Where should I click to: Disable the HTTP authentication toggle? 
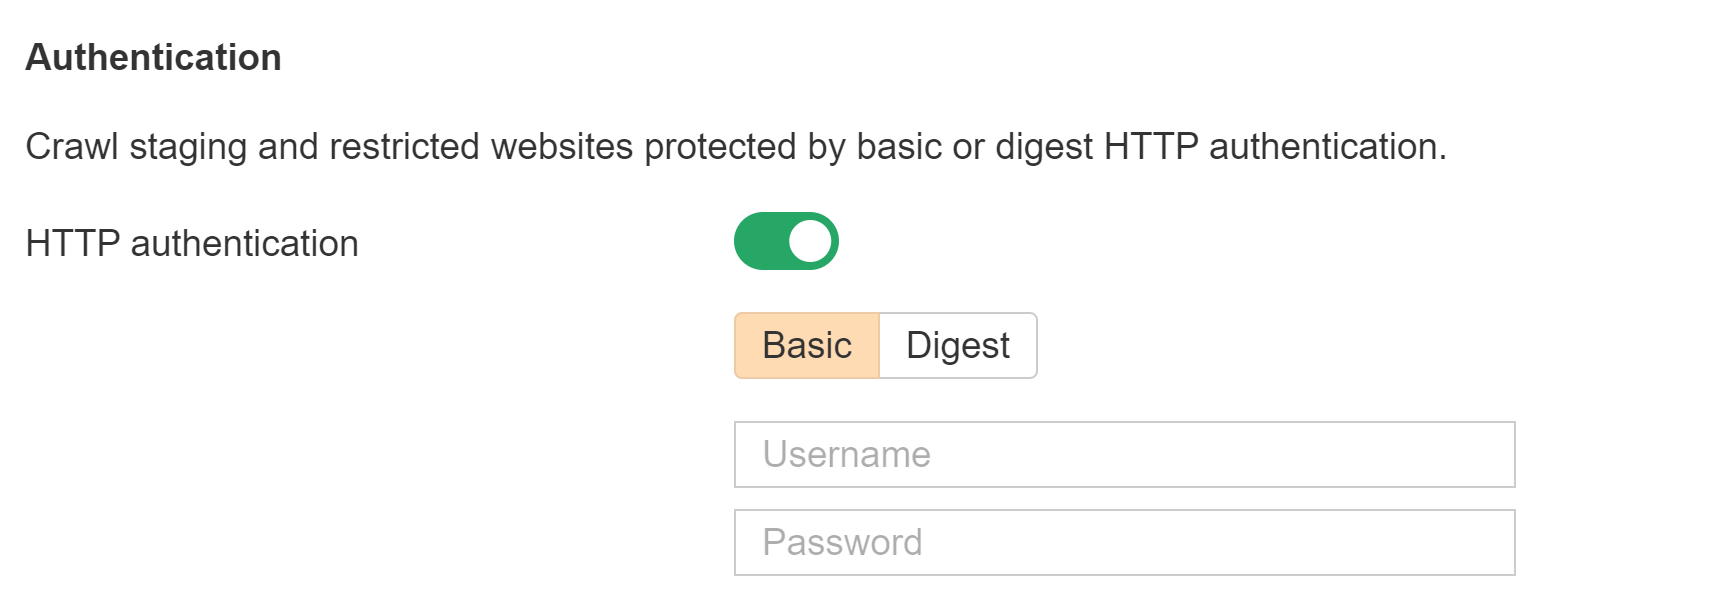coord(786,239)
